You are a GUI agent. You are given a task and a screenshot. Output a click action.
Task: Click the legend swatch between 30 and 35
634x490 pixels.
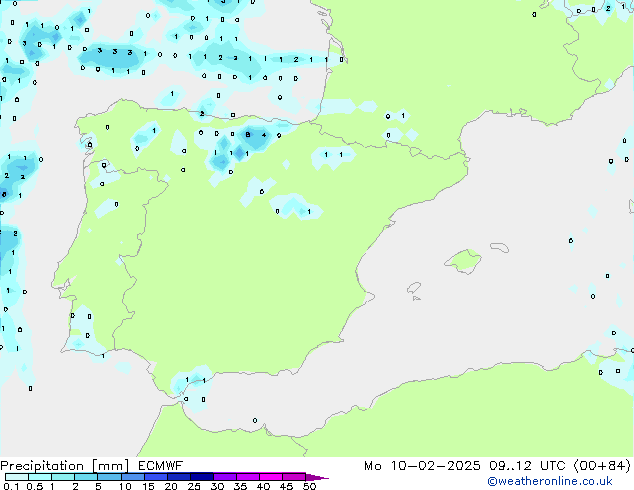click(225, 477)
